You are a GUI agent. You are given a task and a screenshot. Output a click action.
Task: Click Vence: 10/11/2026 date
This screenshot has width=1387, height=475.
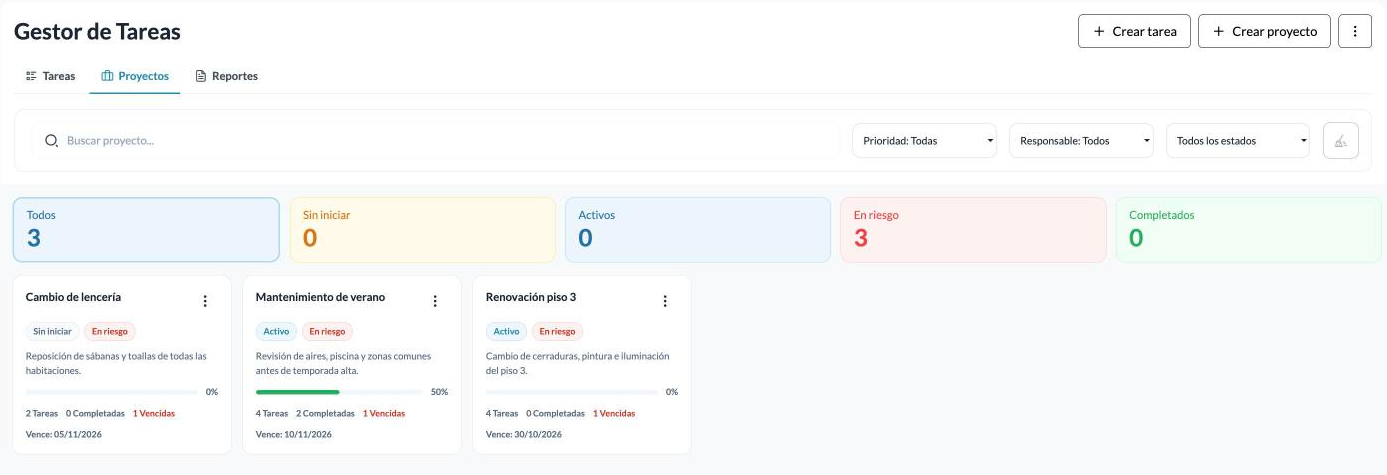point(294,435)
